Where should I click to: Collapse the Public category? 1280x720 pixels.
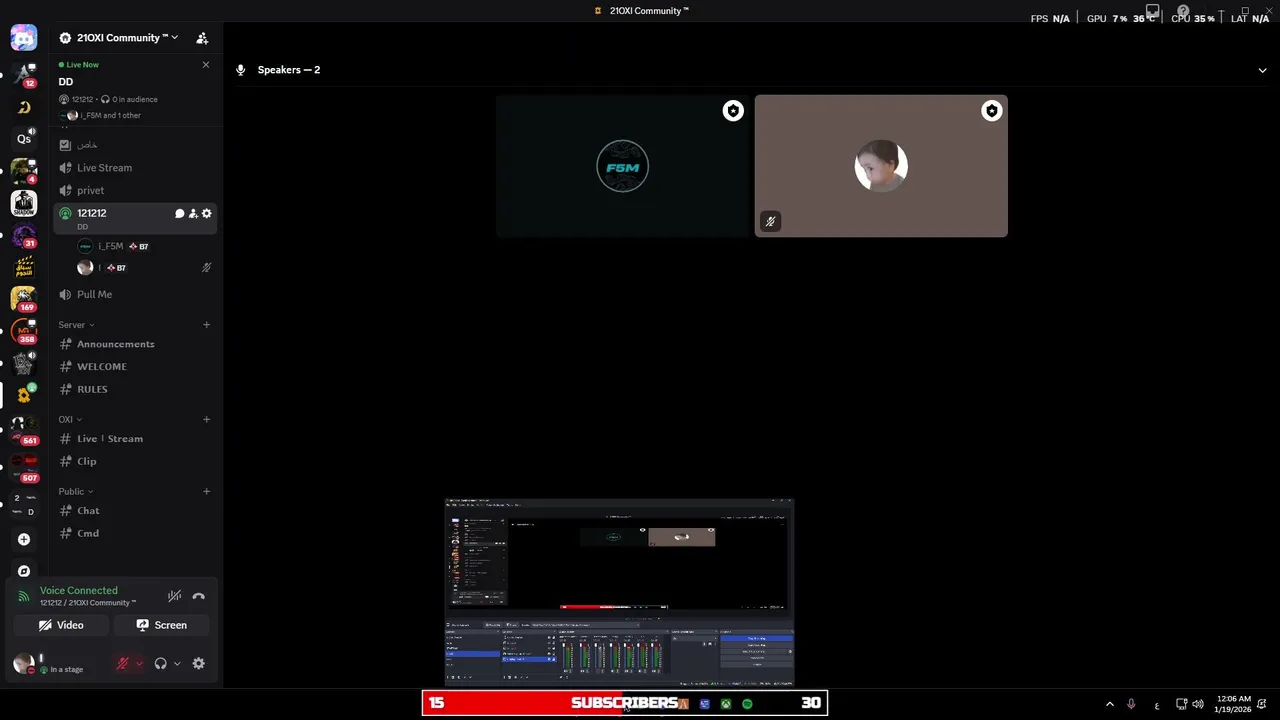coord(76,492)
